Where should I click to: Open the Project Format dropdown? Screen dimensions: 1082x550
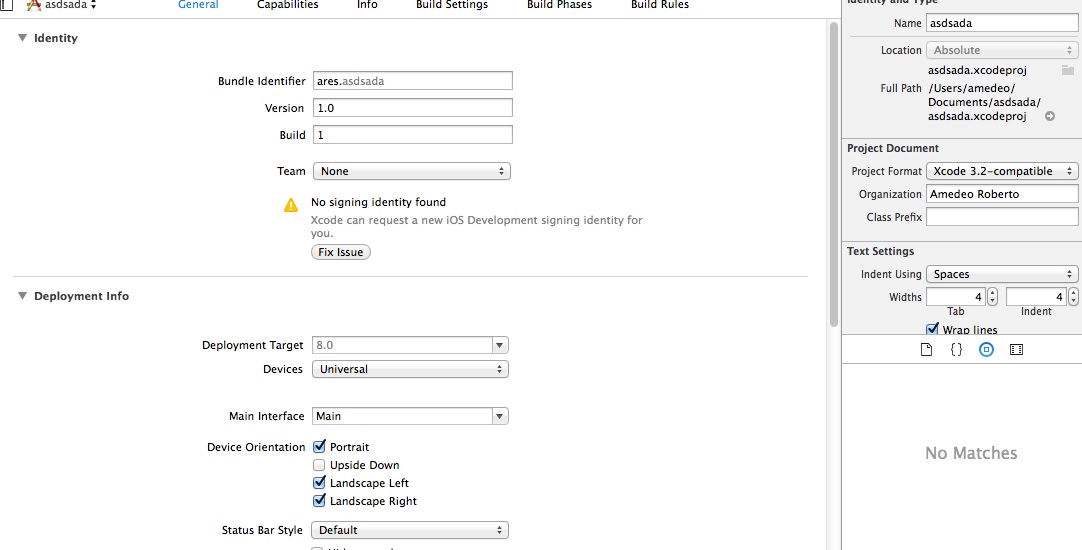pyautogui.click(x=1002, y=171)
